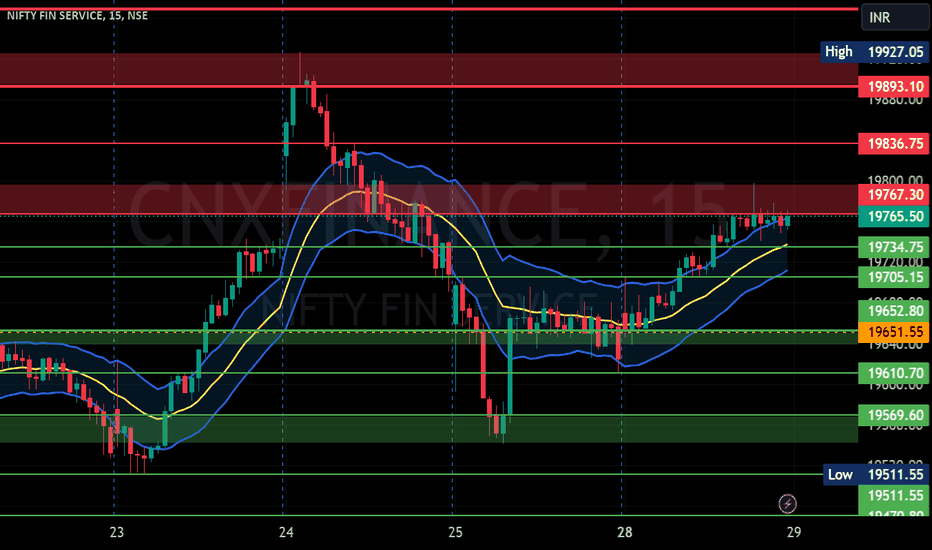Select the 19734.75 green price label
This screenshot has height=550, width=932.
click(895, 247)
